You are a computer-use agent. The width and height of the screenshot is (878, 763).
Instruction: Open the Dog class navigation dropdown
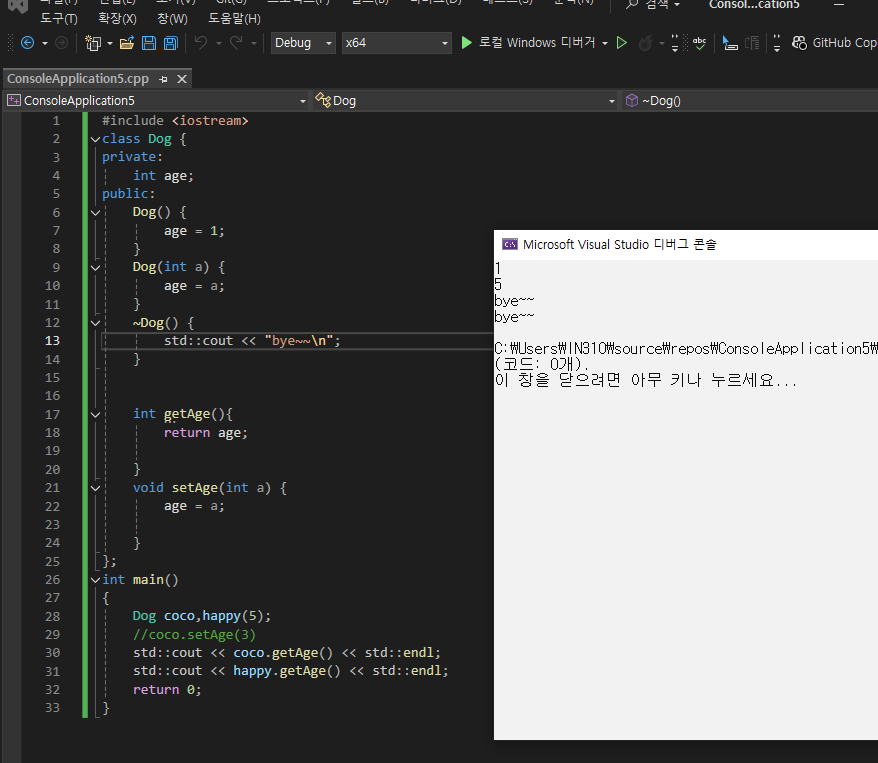[x=465, y=101]
